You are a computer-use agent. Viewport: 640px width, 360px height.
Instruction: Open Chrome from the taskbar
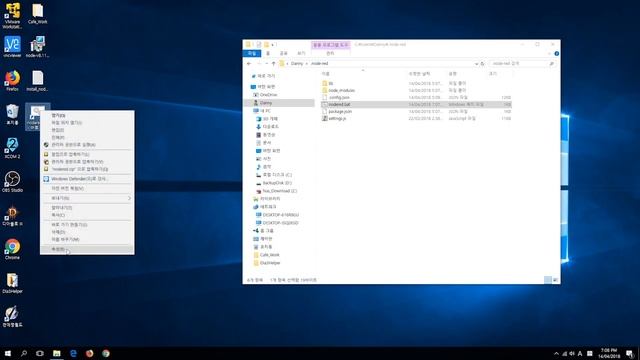point(106,353)
